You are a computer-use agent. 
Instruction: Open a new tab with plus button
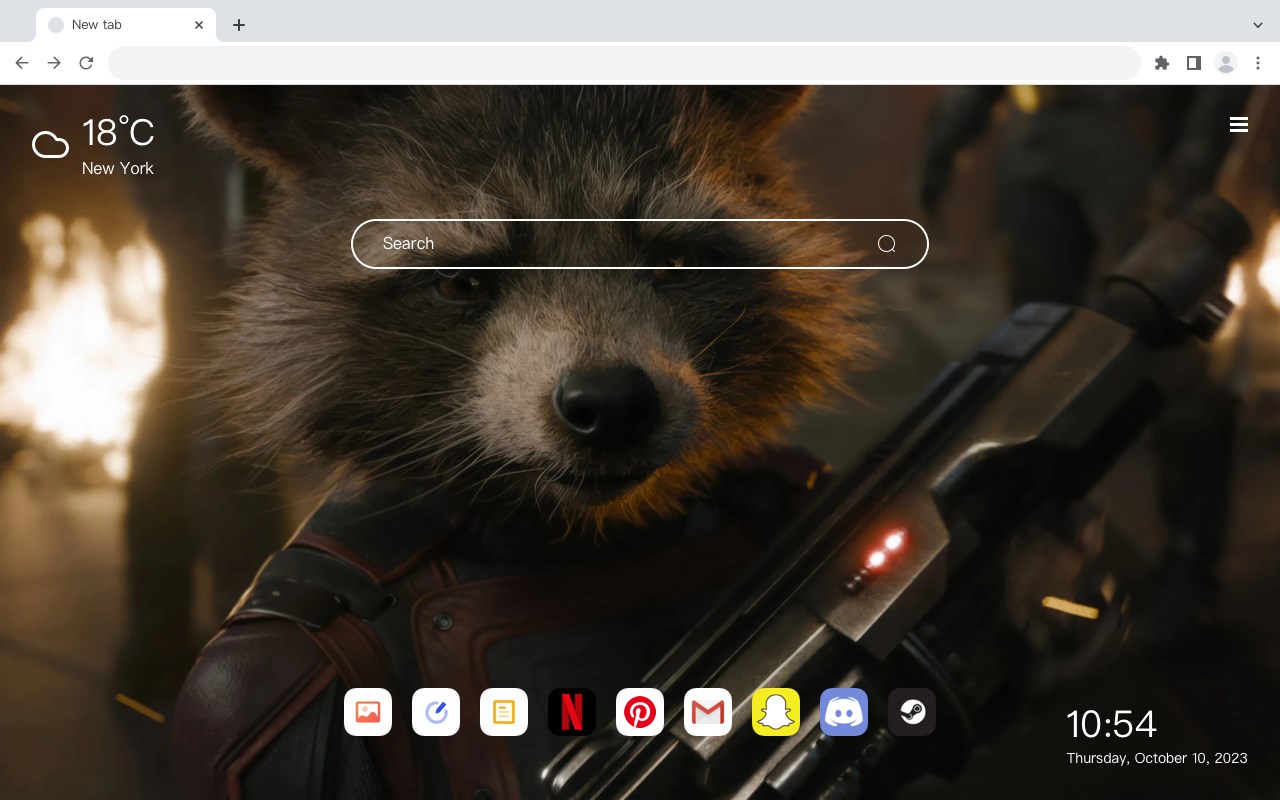coord(238,25)
